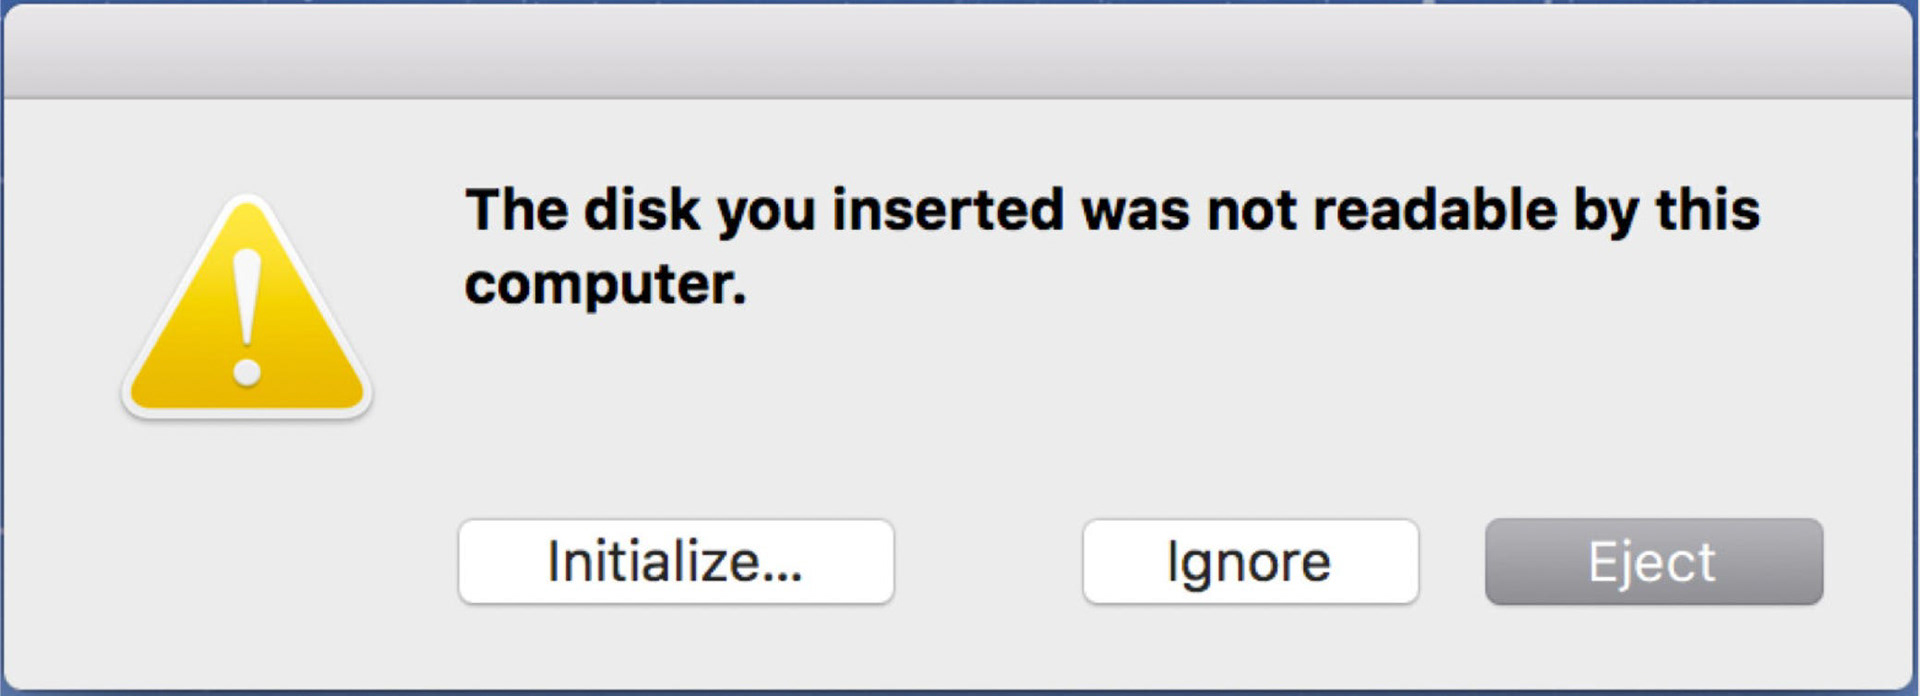Dismiss the alert by choosing Ignore
1920x696 pixels.
coord(1249,562)
